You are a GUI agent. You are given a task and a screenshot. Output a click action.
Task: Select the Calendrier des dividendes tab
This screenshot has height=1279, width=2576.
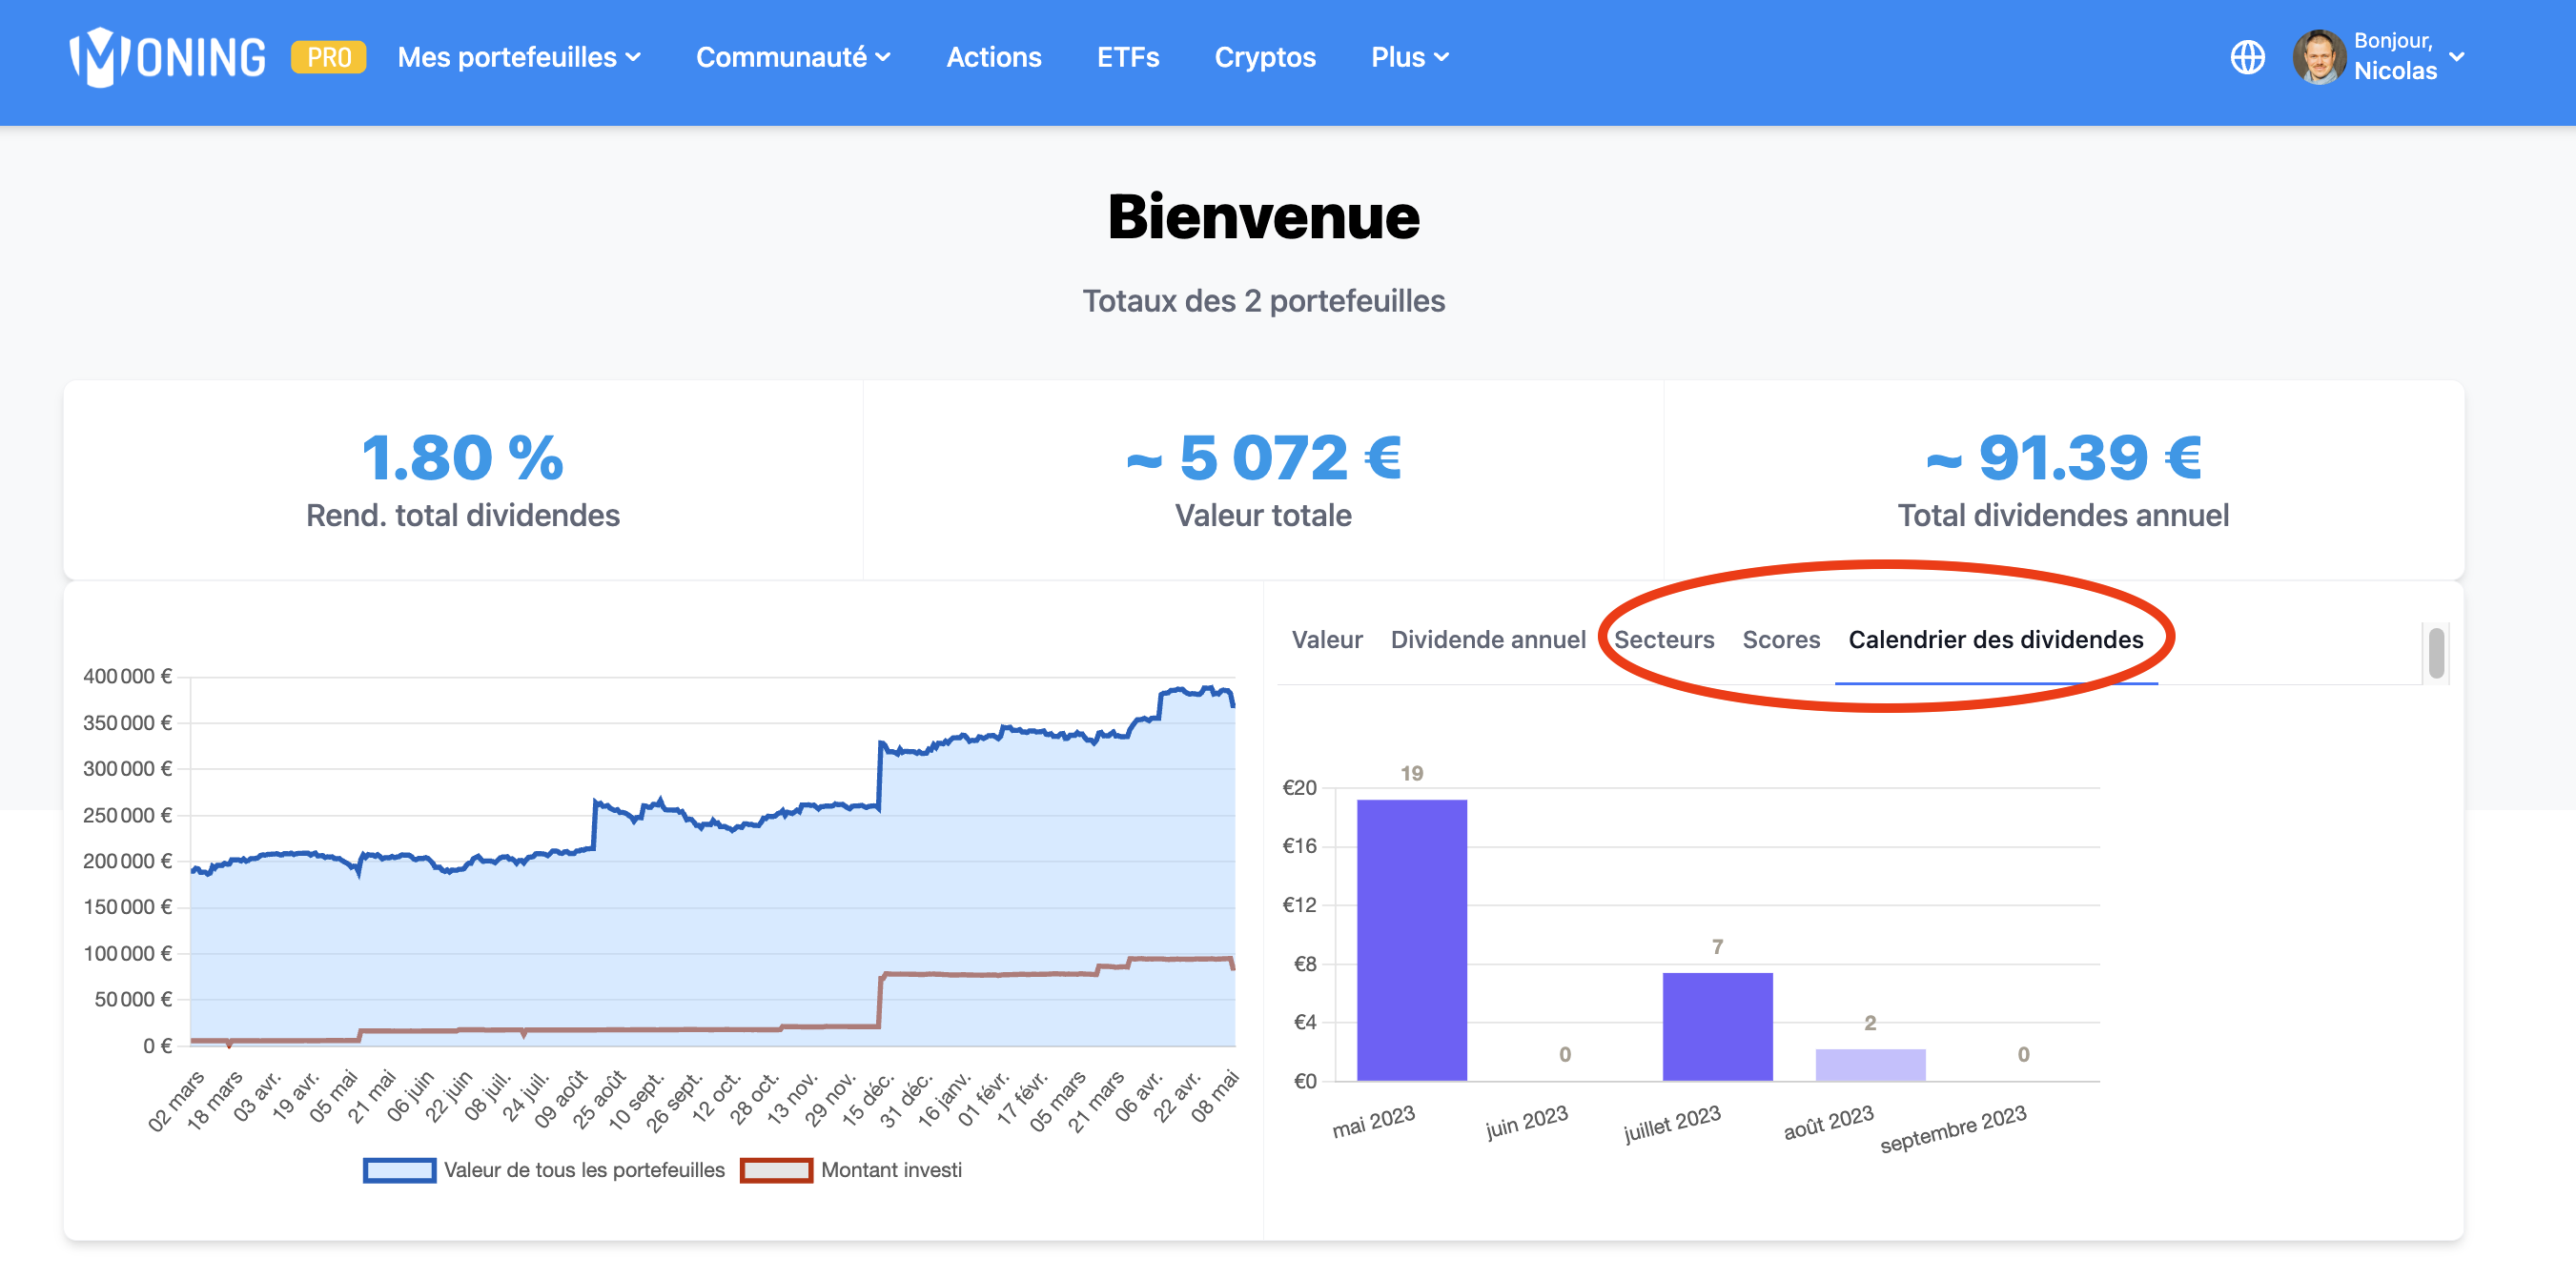click(x=1996, y=639)
